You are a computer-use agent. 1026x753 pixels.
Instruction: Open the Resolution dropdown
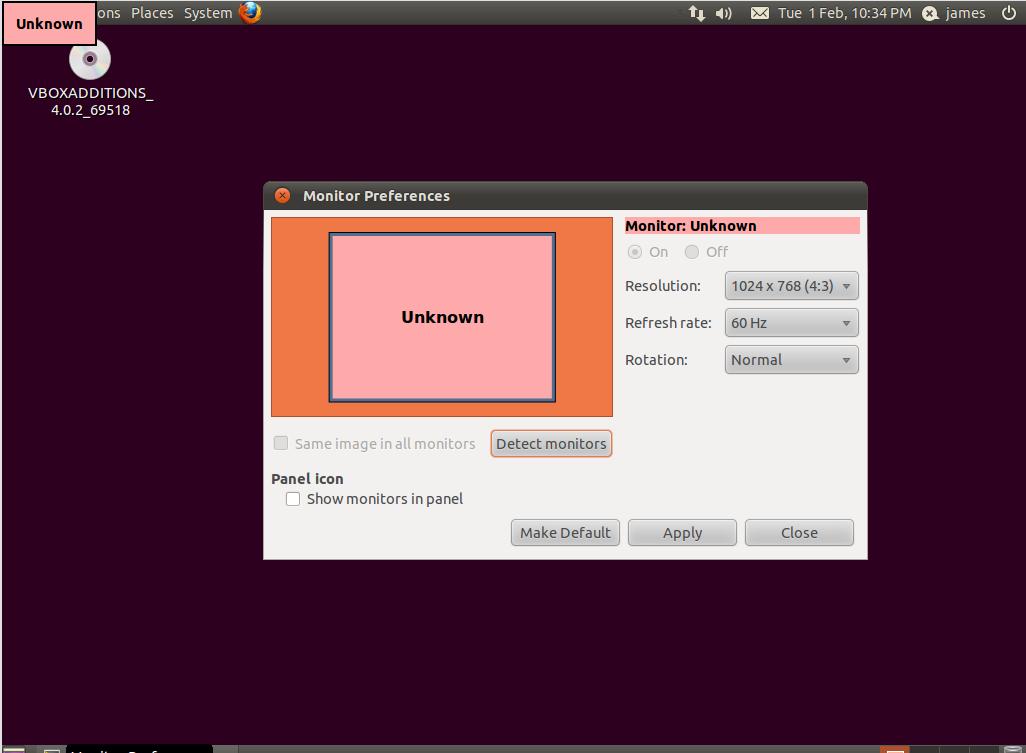click(x=791, y=286)
